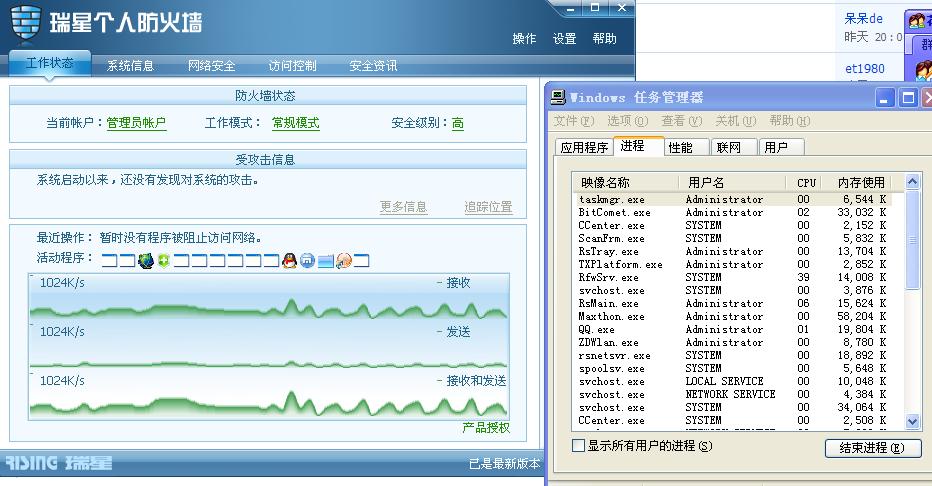Click the 发送 traffic graph
The width and height of the screenshot is (932, 486).
point(269,346)
